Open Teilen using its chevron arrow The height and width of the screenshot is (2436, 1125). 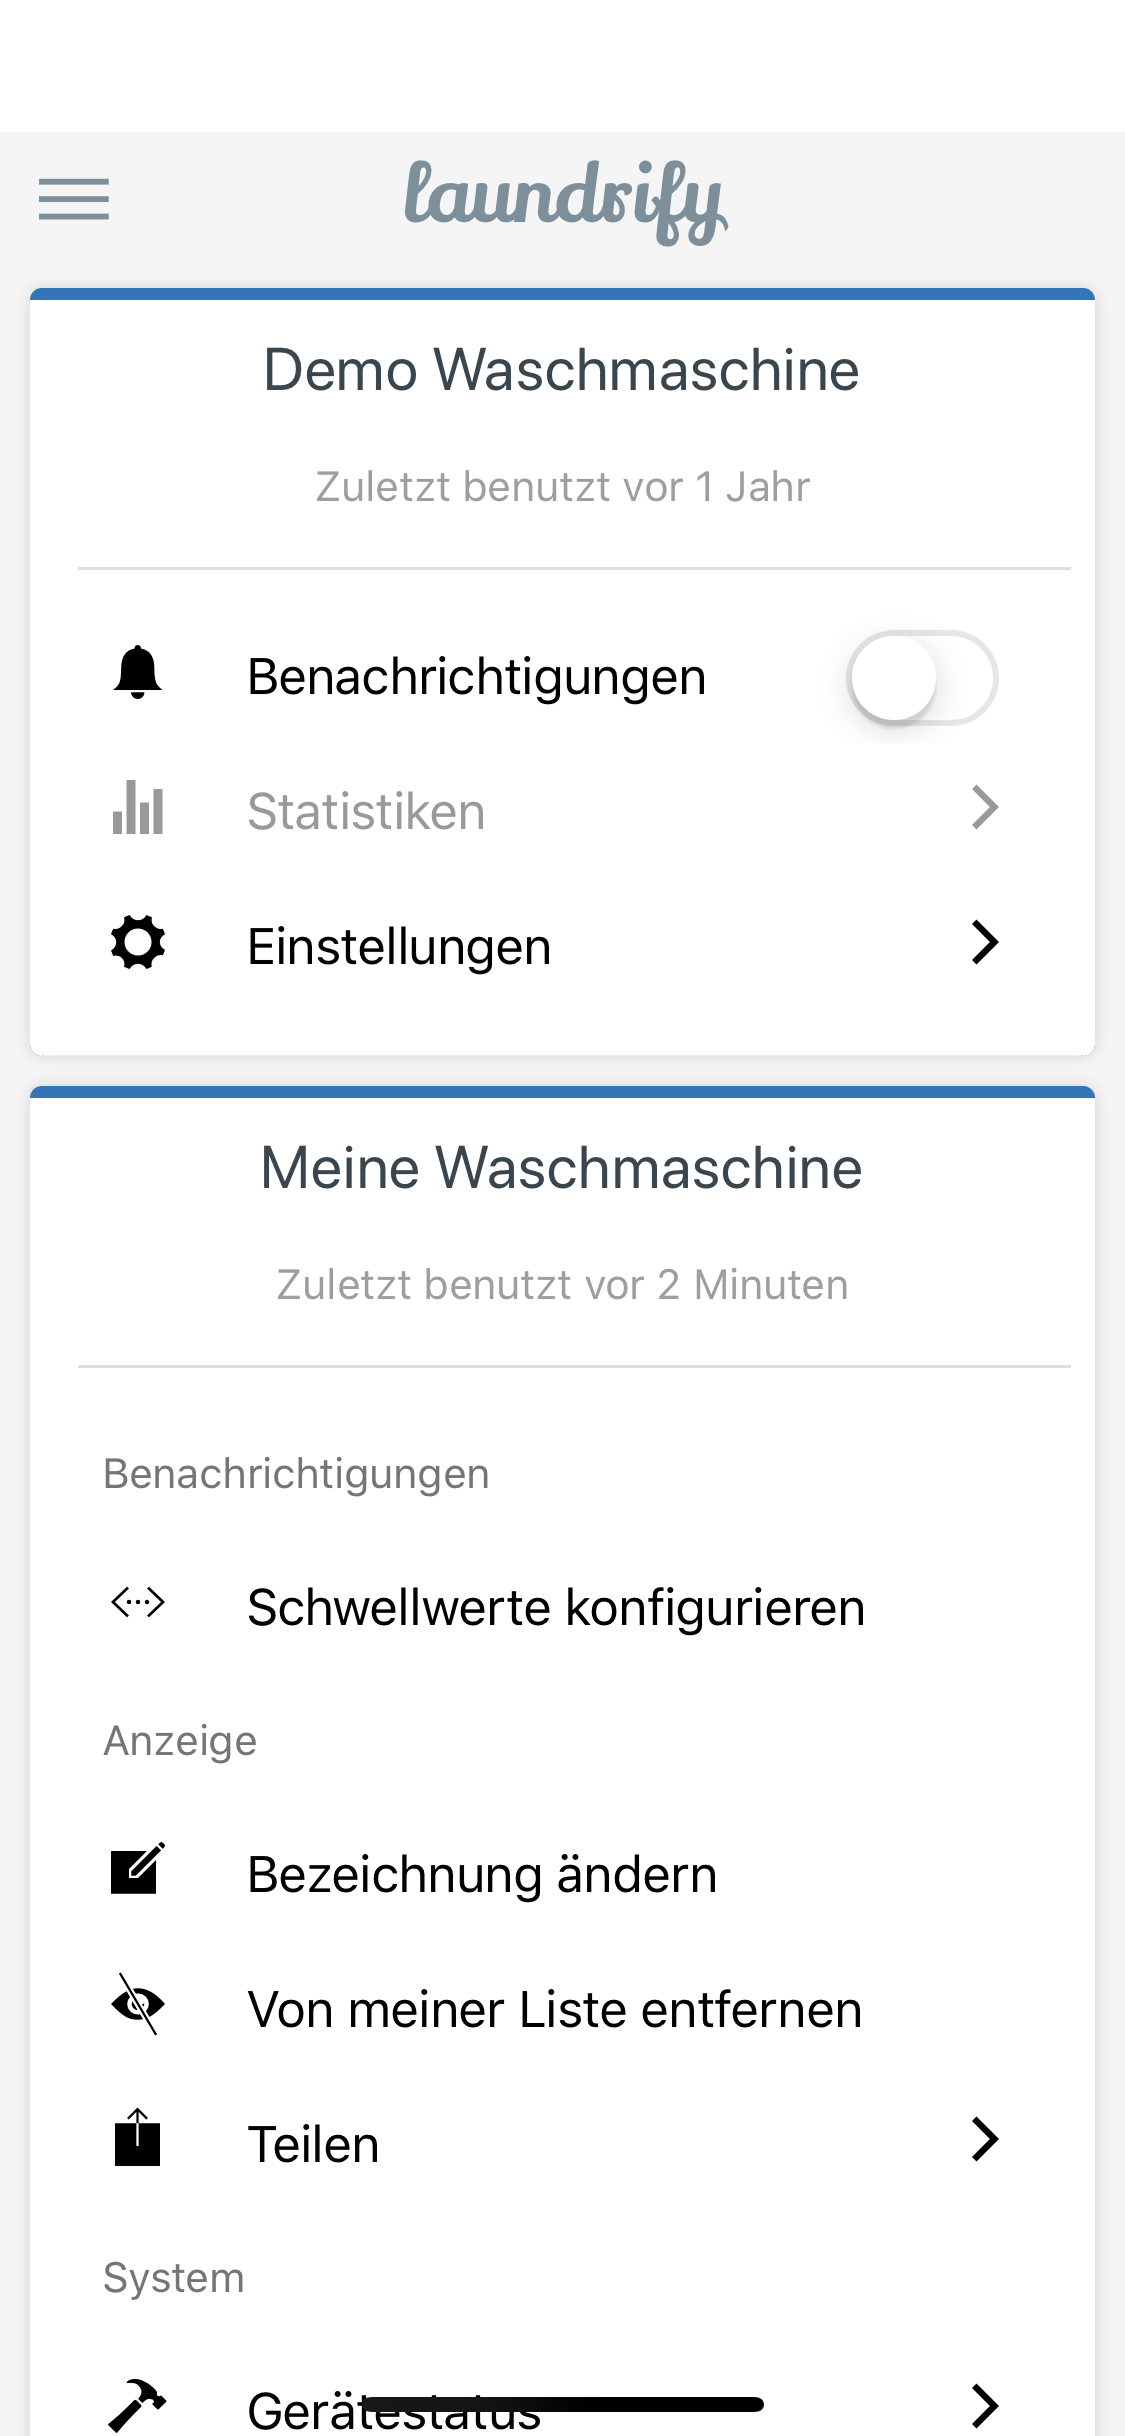point(985,2140)
